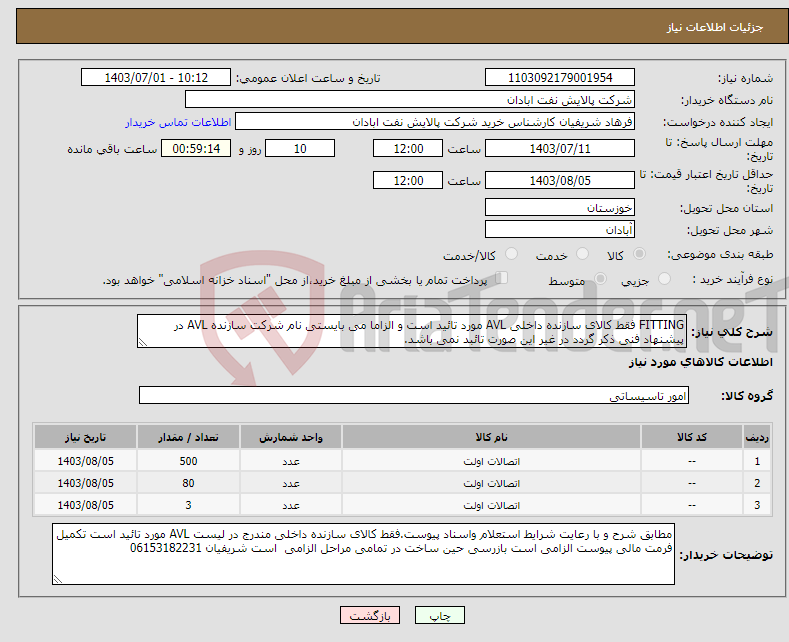
Task: Click the quantity cell 80
Action: pos(188,483)
